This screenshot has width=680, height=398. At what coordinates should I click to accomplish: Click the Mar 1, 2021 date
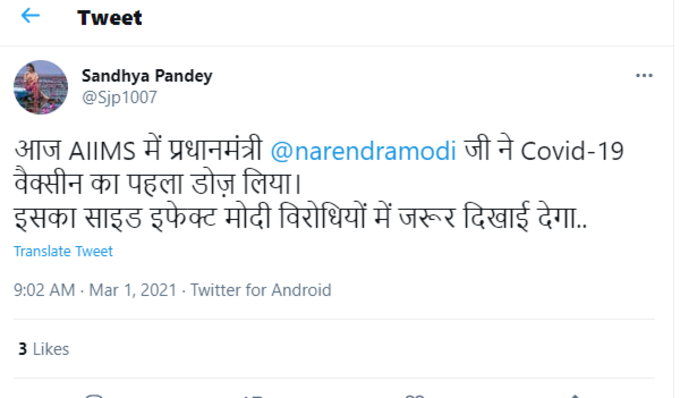(x=133, y=290)
